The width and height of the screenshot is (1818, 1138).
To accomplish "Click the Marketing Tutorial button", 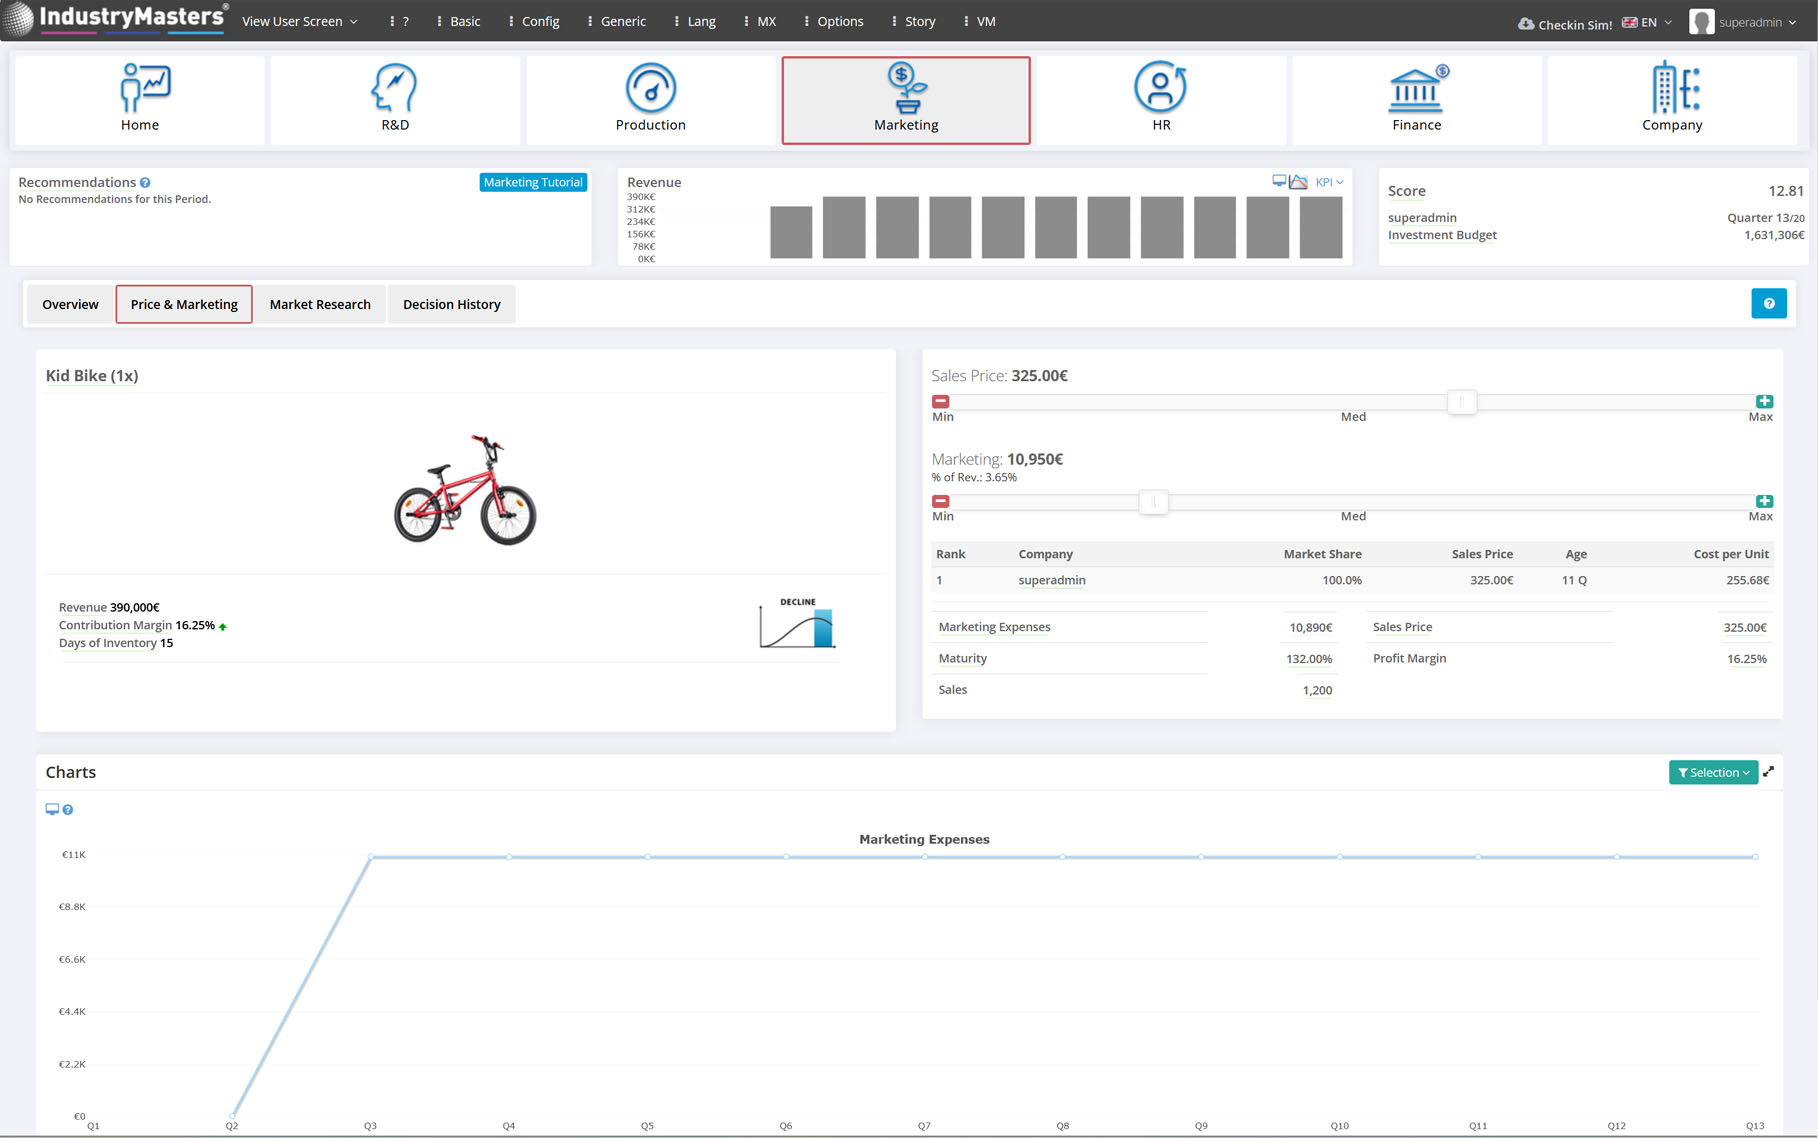I will pyautogui.click(x=532, y=182).
